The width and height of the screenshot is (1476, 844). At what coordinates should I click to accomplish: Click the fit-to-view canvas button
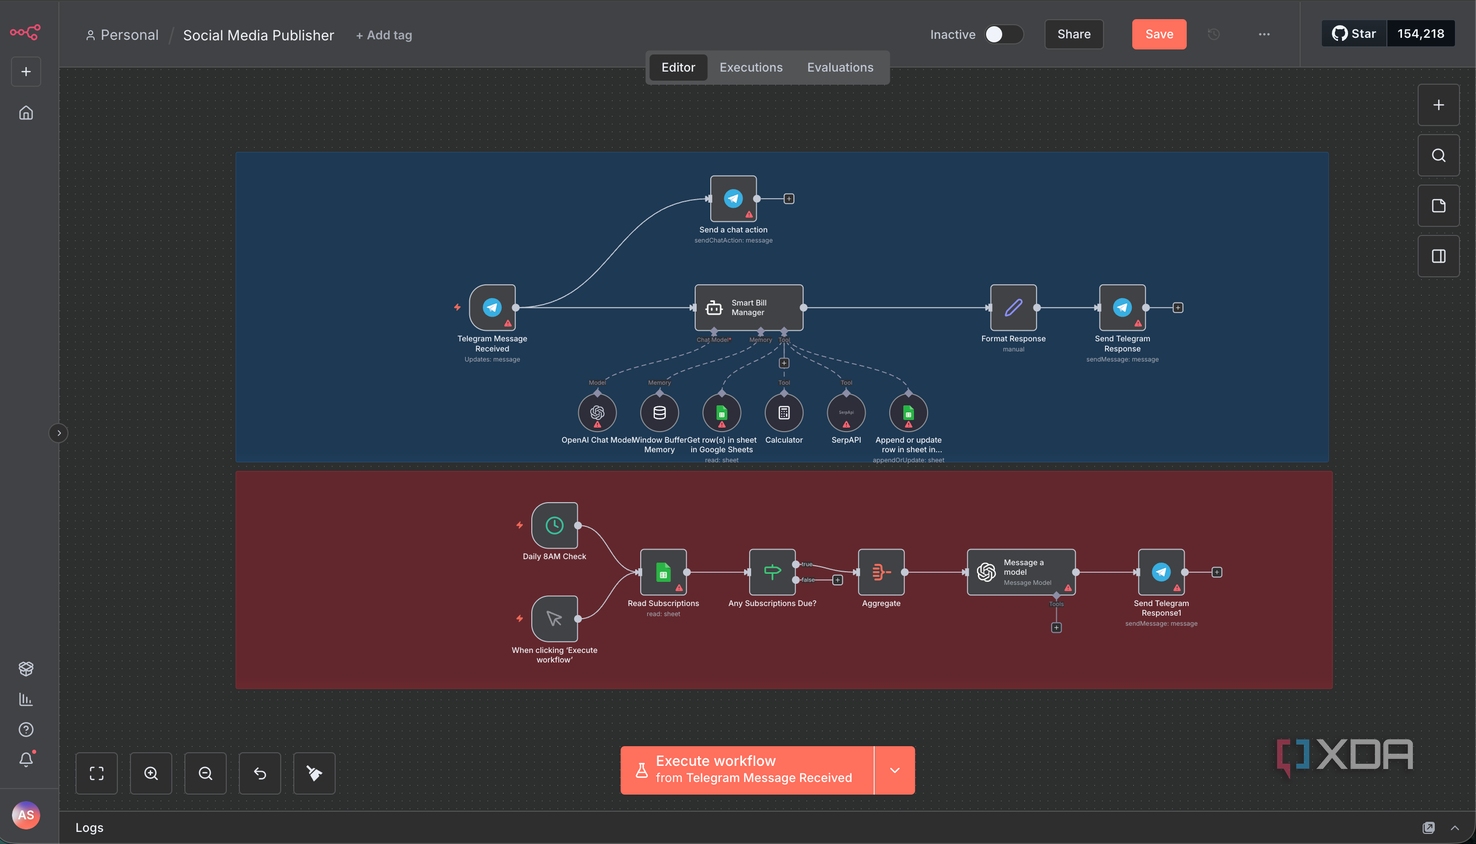click(97, 773)
